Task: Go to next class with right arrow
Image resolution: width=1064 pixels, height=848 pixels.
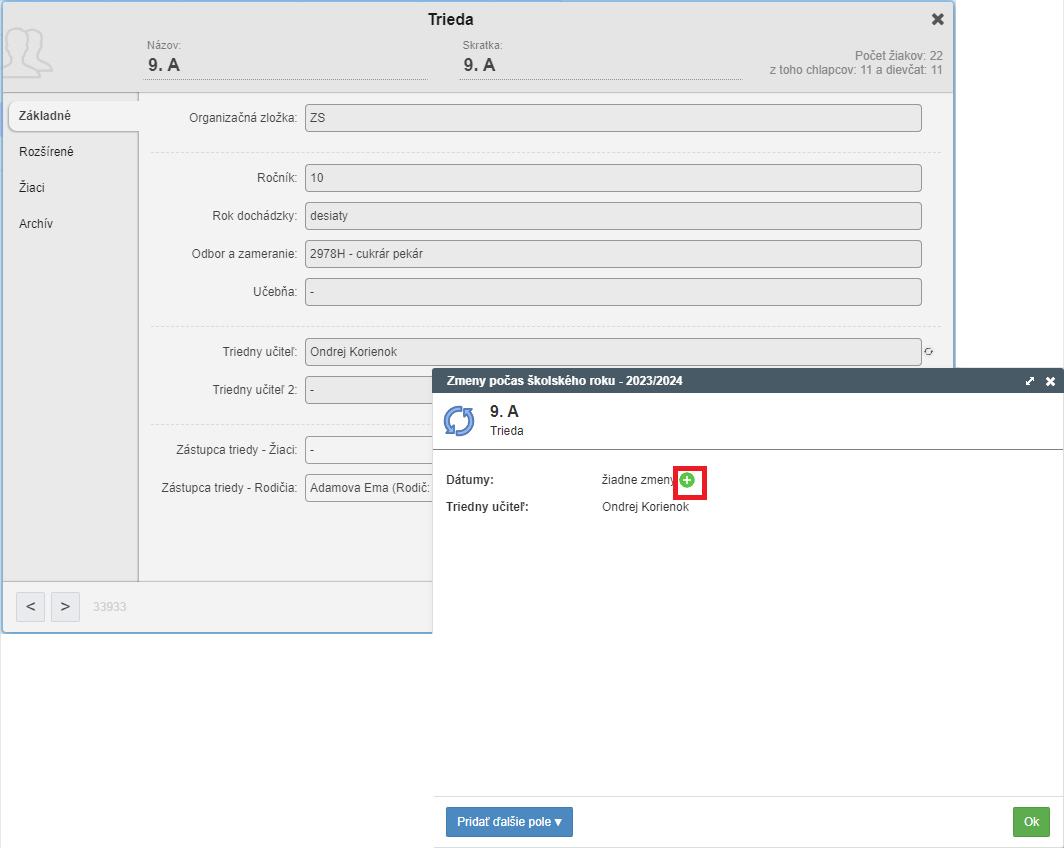Action: point(65,606)
